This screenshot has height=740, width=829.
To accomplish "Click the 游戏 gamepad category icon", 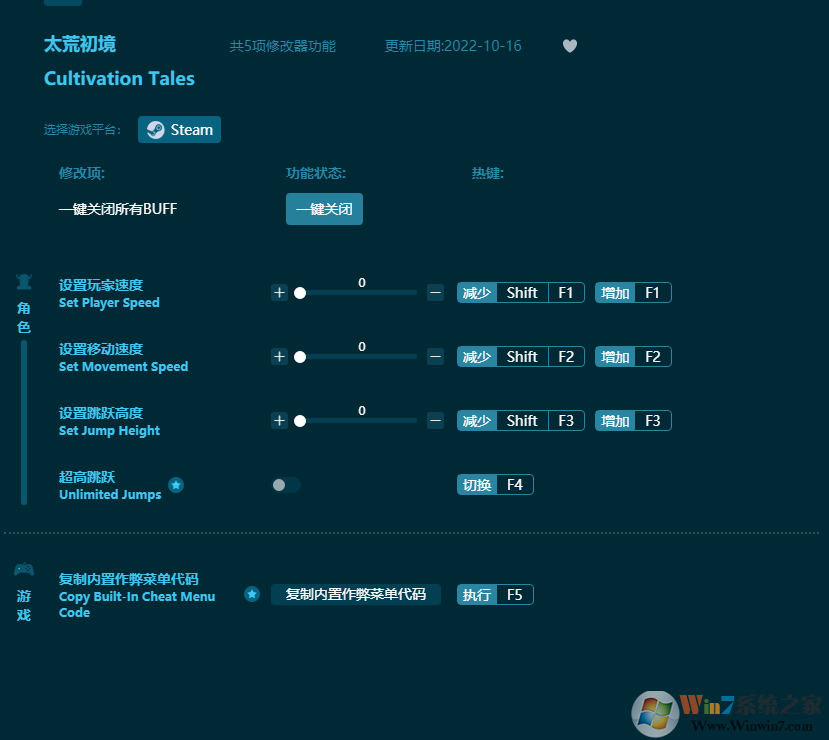I will coord(24,570).
